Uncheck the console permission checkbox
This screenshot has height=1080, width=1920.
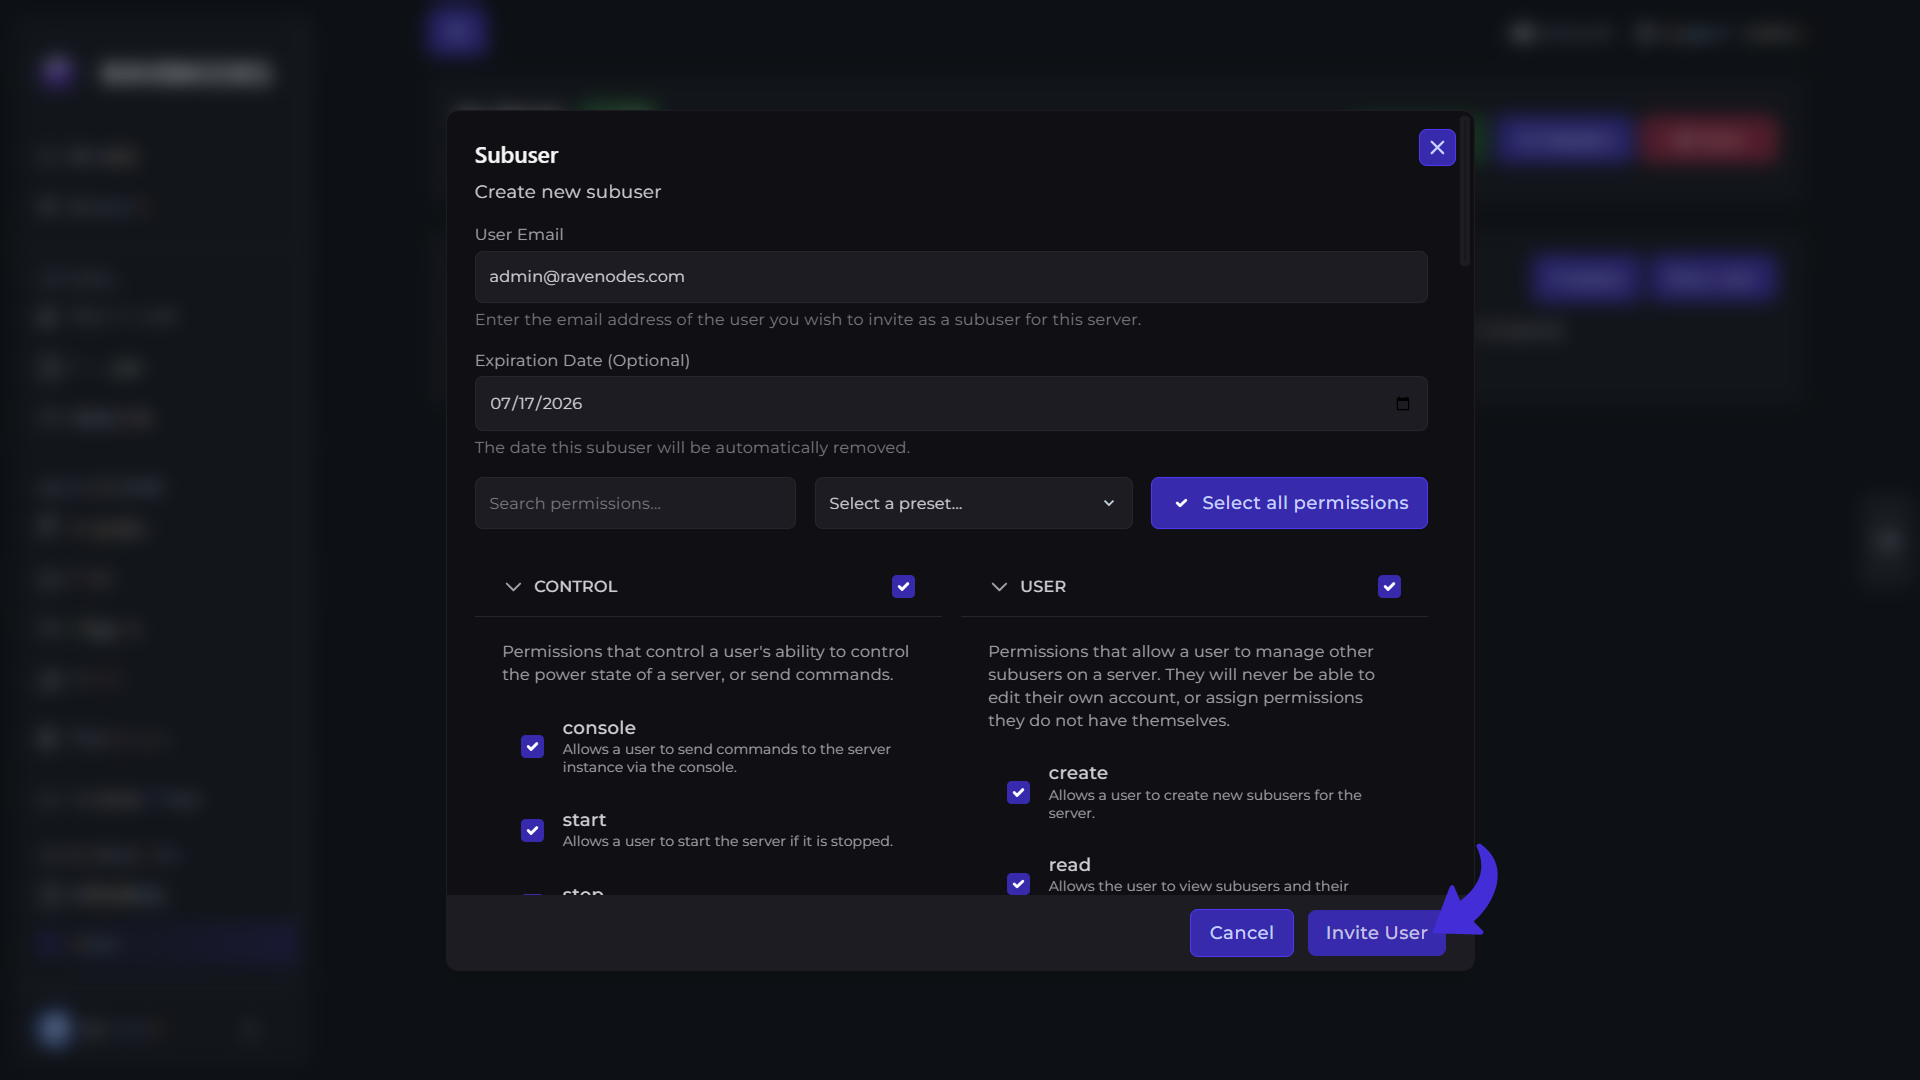[x=532, y=747]
